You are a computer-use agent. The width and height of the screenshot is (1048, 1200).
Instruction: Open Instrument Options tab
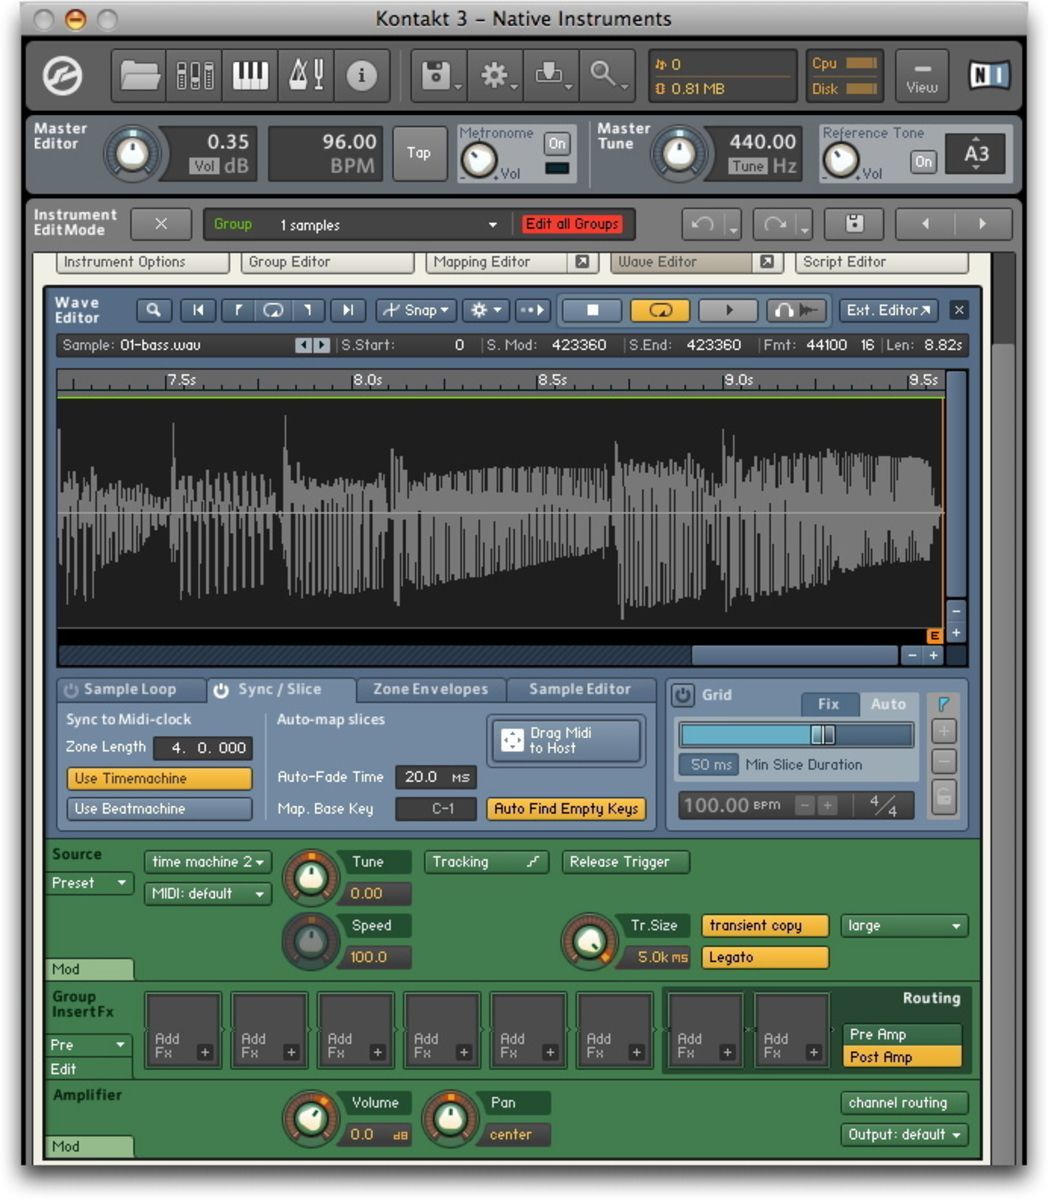pos(142,262)
